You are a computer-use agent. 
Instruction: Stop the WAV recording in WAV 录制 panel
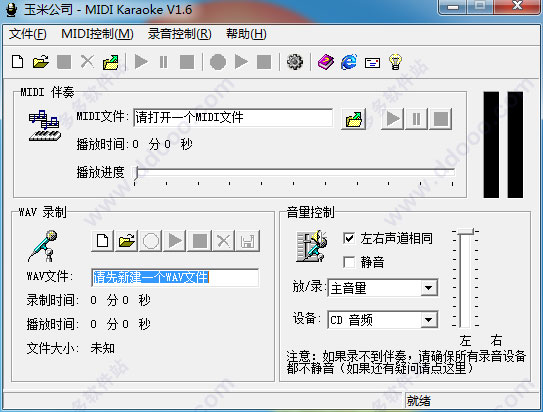(199, 241)
